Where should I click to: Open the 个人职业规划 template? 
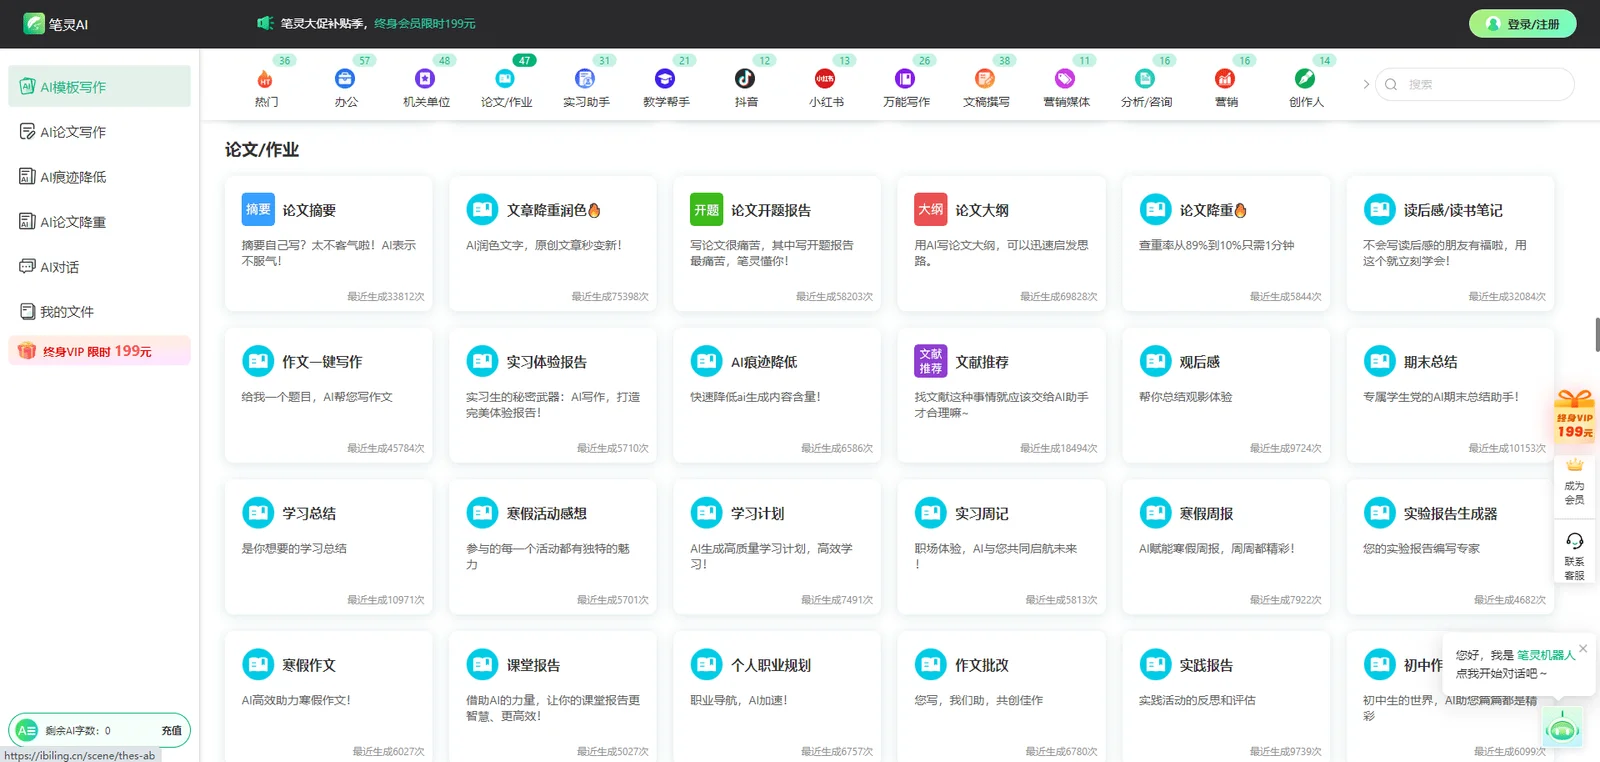pyautogui.click(x=777, y=697)
